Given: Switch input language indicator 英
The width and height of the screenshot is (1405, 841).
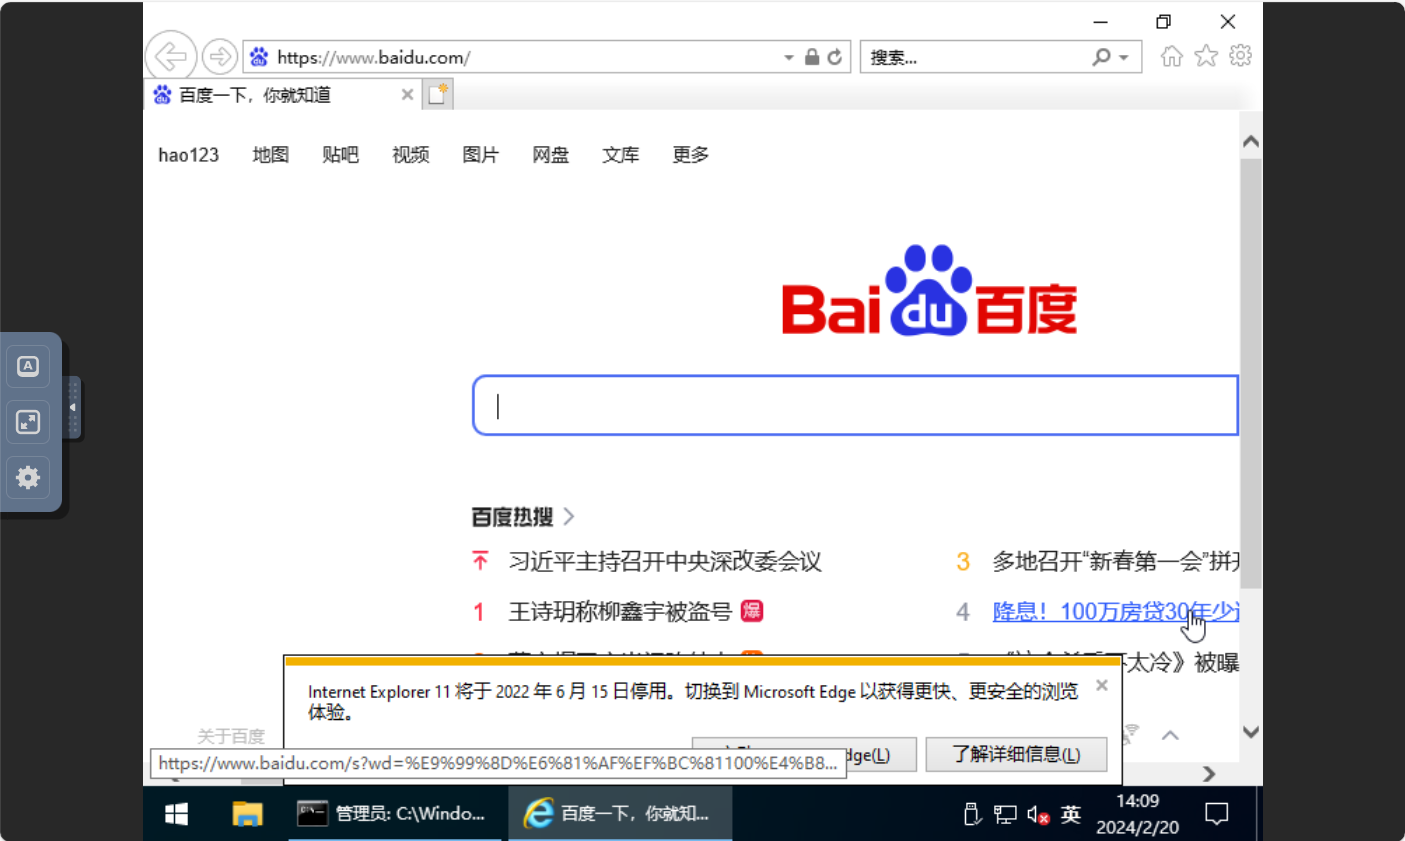Looking at the screenshot, I should pos(1070,814).
